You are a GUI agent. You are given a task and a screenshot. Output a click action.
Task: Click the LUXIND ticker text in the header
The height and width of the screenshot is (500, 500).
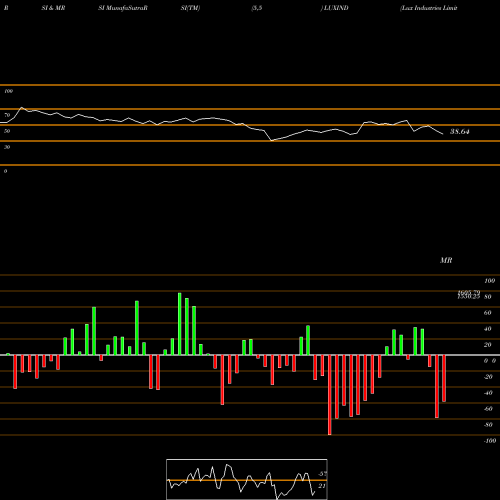tap(335, 8)
